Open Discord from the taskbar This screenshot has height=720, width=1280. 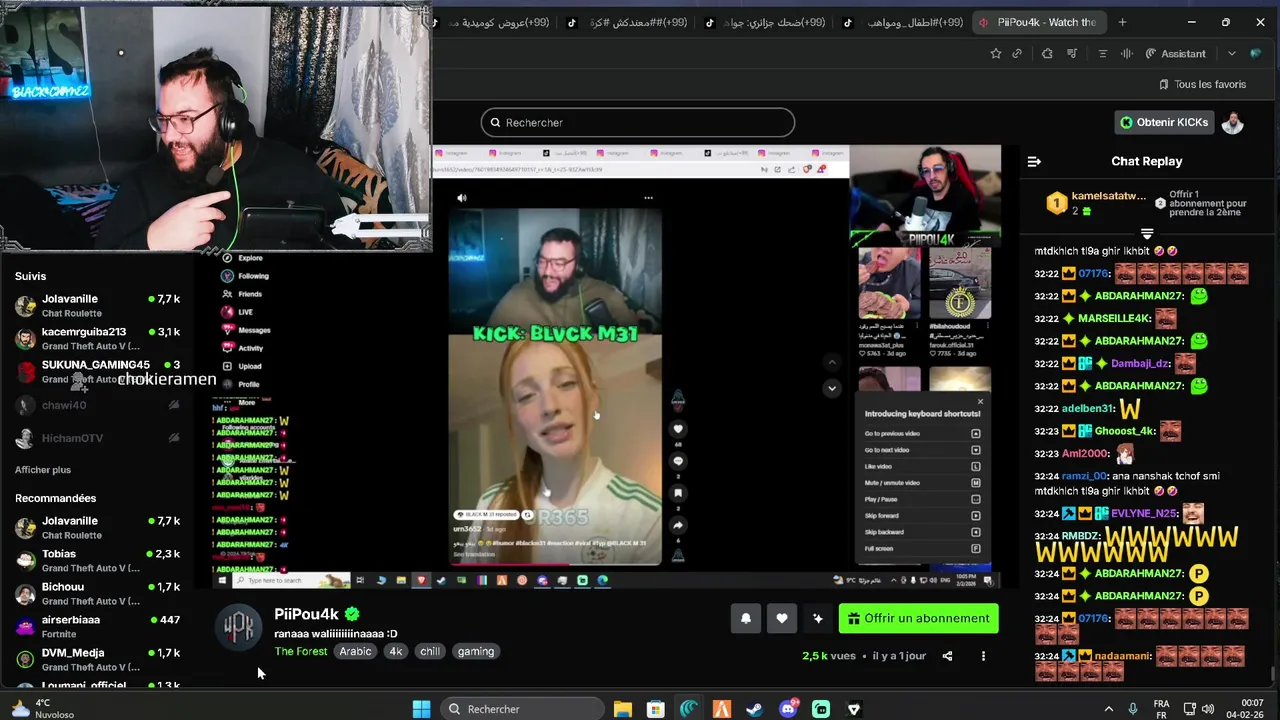[788, 709]
